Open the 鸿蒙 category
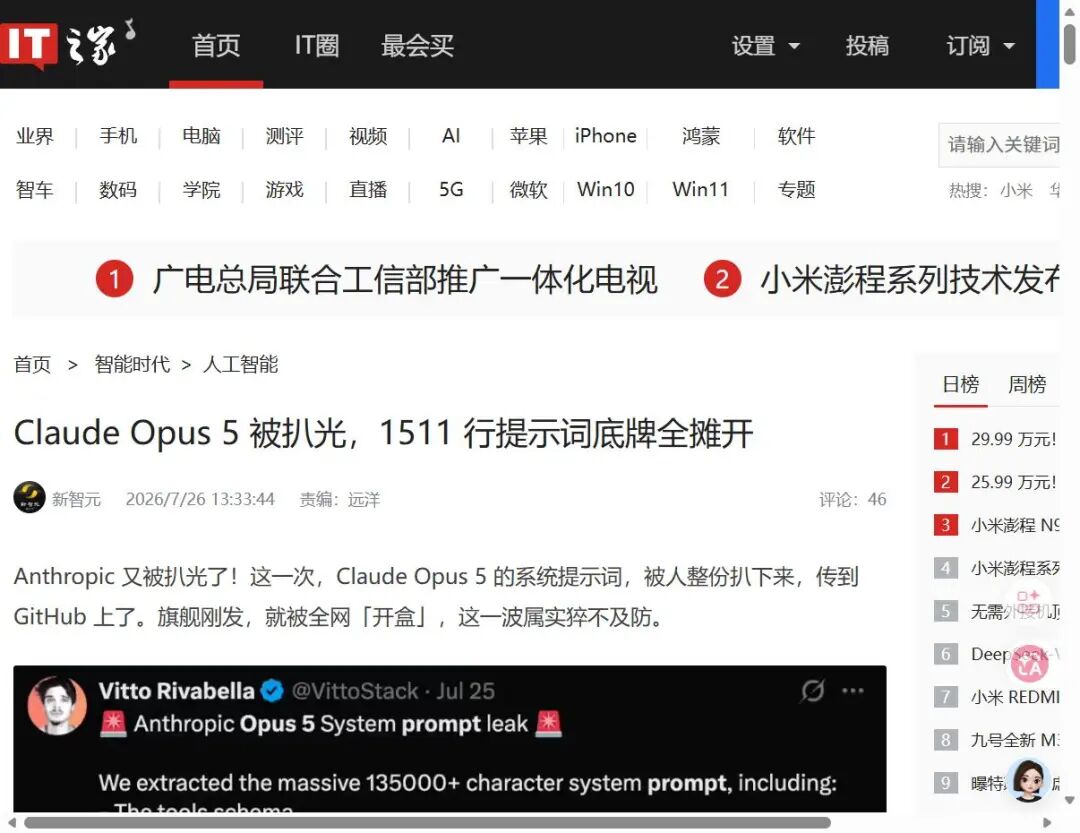 click(x=700, y=136)
